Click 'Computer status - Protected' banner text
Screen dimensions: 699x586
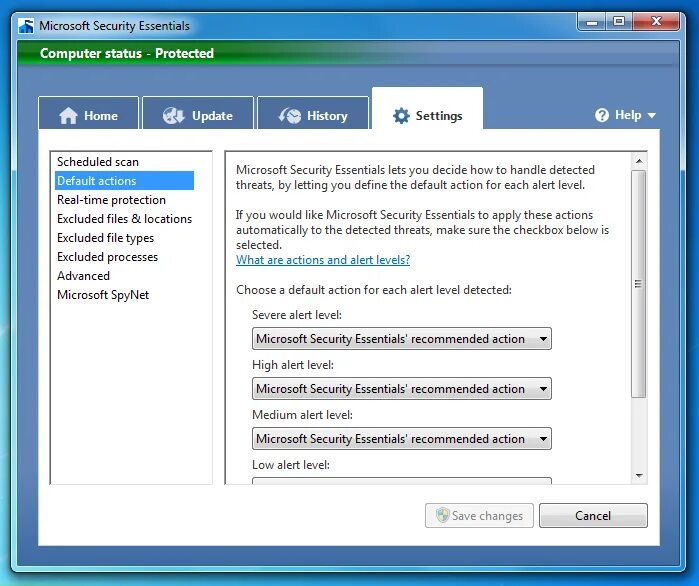pos(127,53)
